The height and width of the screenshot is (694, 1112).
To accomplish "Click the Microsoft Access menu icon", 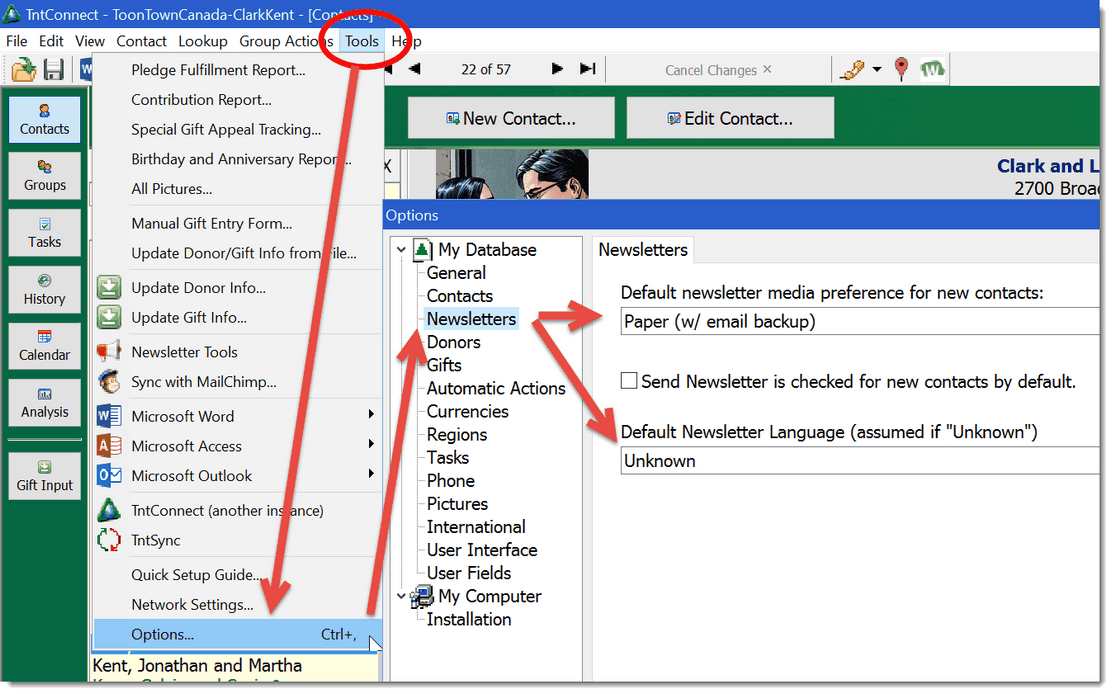I will 109,446.
